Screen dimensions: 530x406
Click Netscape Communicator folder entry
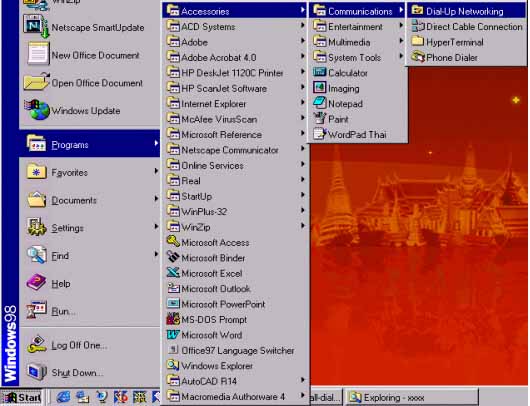tap(235, 150)
